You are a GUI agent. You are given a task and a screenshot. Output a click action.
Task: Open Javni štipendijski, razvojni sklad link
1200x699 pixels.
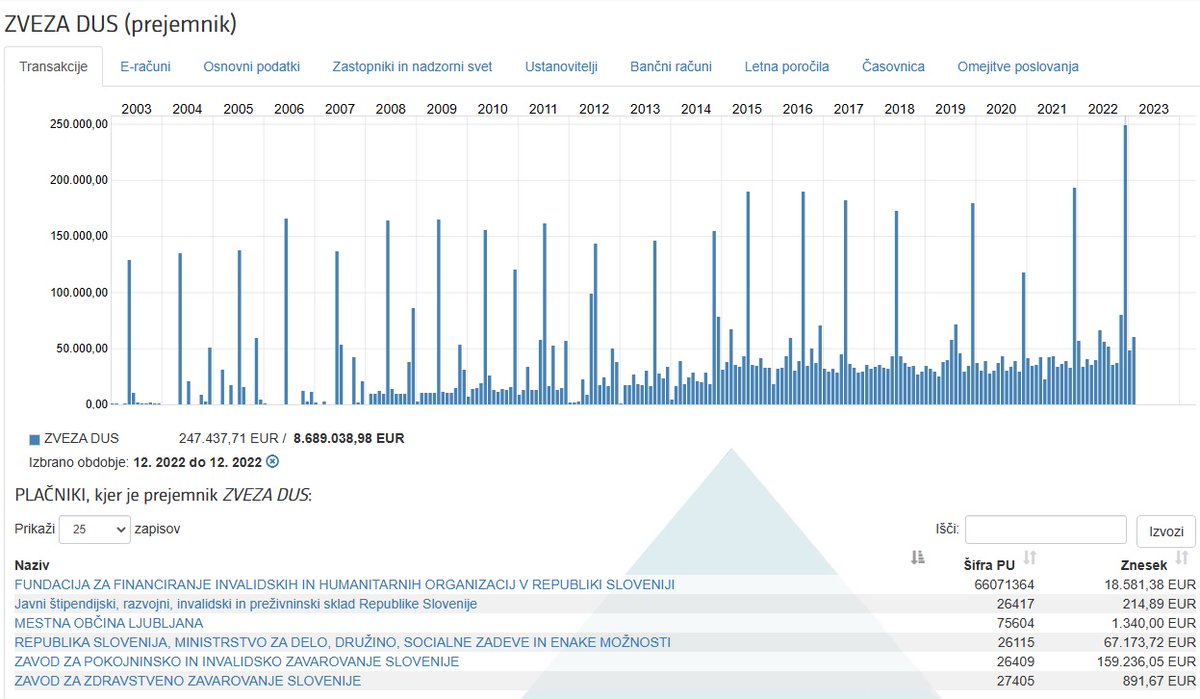point(245,604)
